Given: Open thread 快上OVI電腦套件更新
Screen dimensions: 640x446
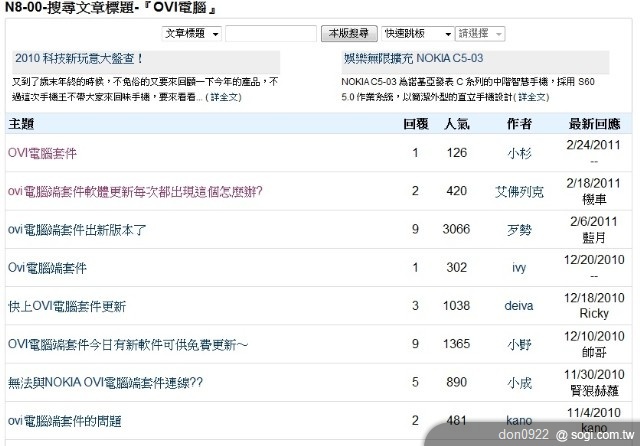Looking at the screenshot, I should [x=67, y=306].
